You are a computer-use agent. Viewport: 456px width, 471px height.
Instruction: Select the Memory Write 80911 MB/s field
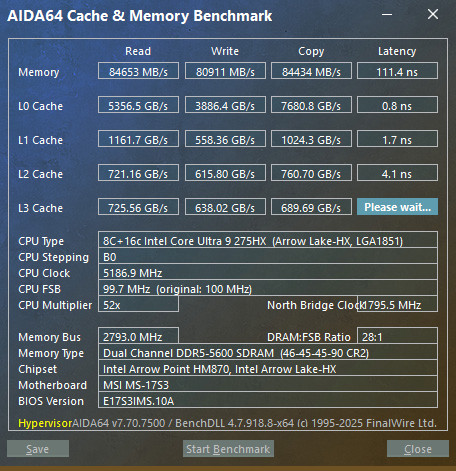[x=225, y=71]
